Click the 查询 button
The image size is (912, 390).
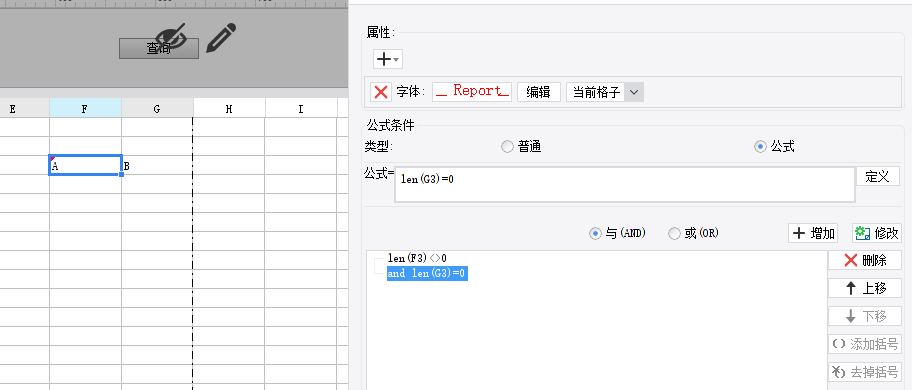(x=159, y=49)
